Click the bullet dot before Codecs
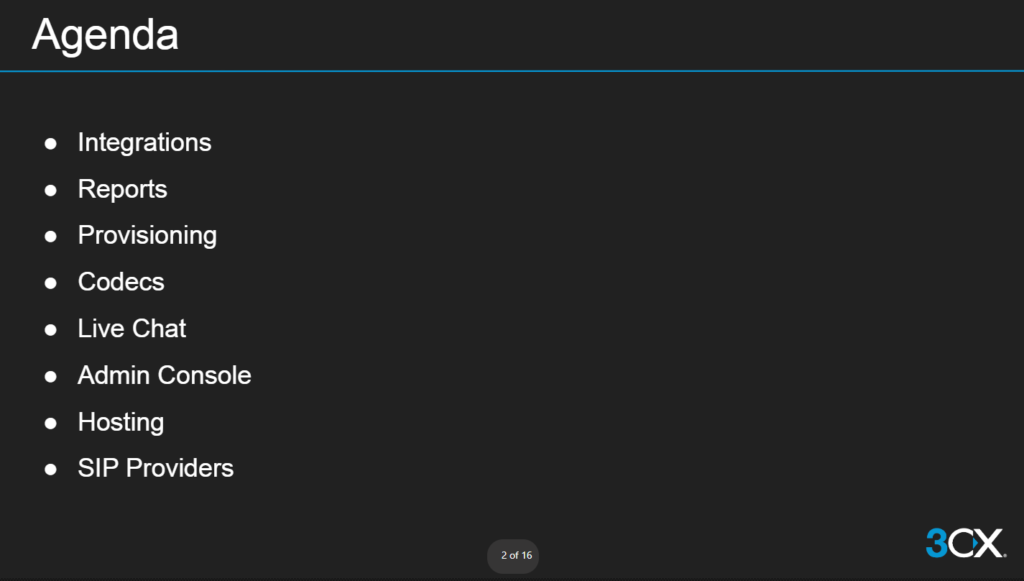The width and height of the screenshot is (1024, 581). point(50,283)
